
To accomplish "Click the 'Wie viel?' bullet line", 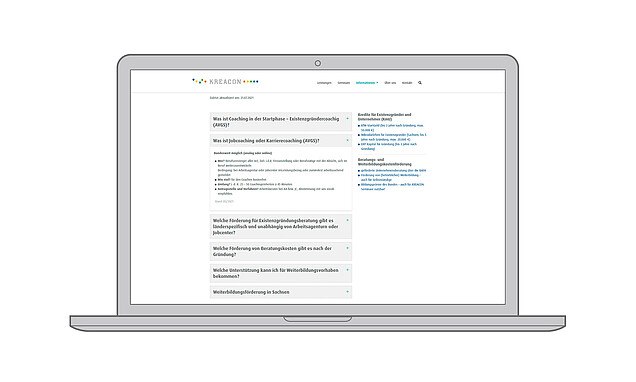I will (x=242, y=179).
